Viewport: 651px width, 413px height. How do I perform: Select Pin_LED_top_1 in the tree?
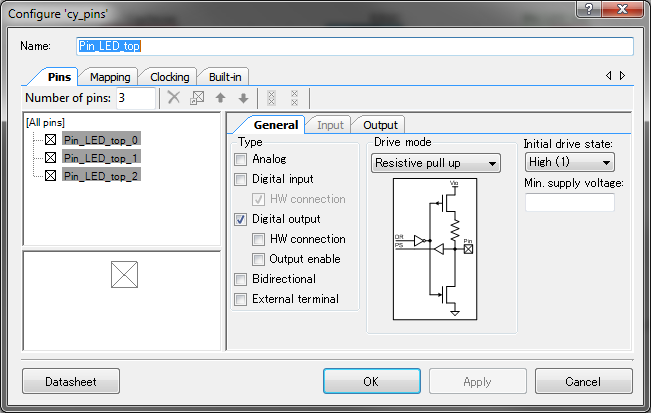101,158
